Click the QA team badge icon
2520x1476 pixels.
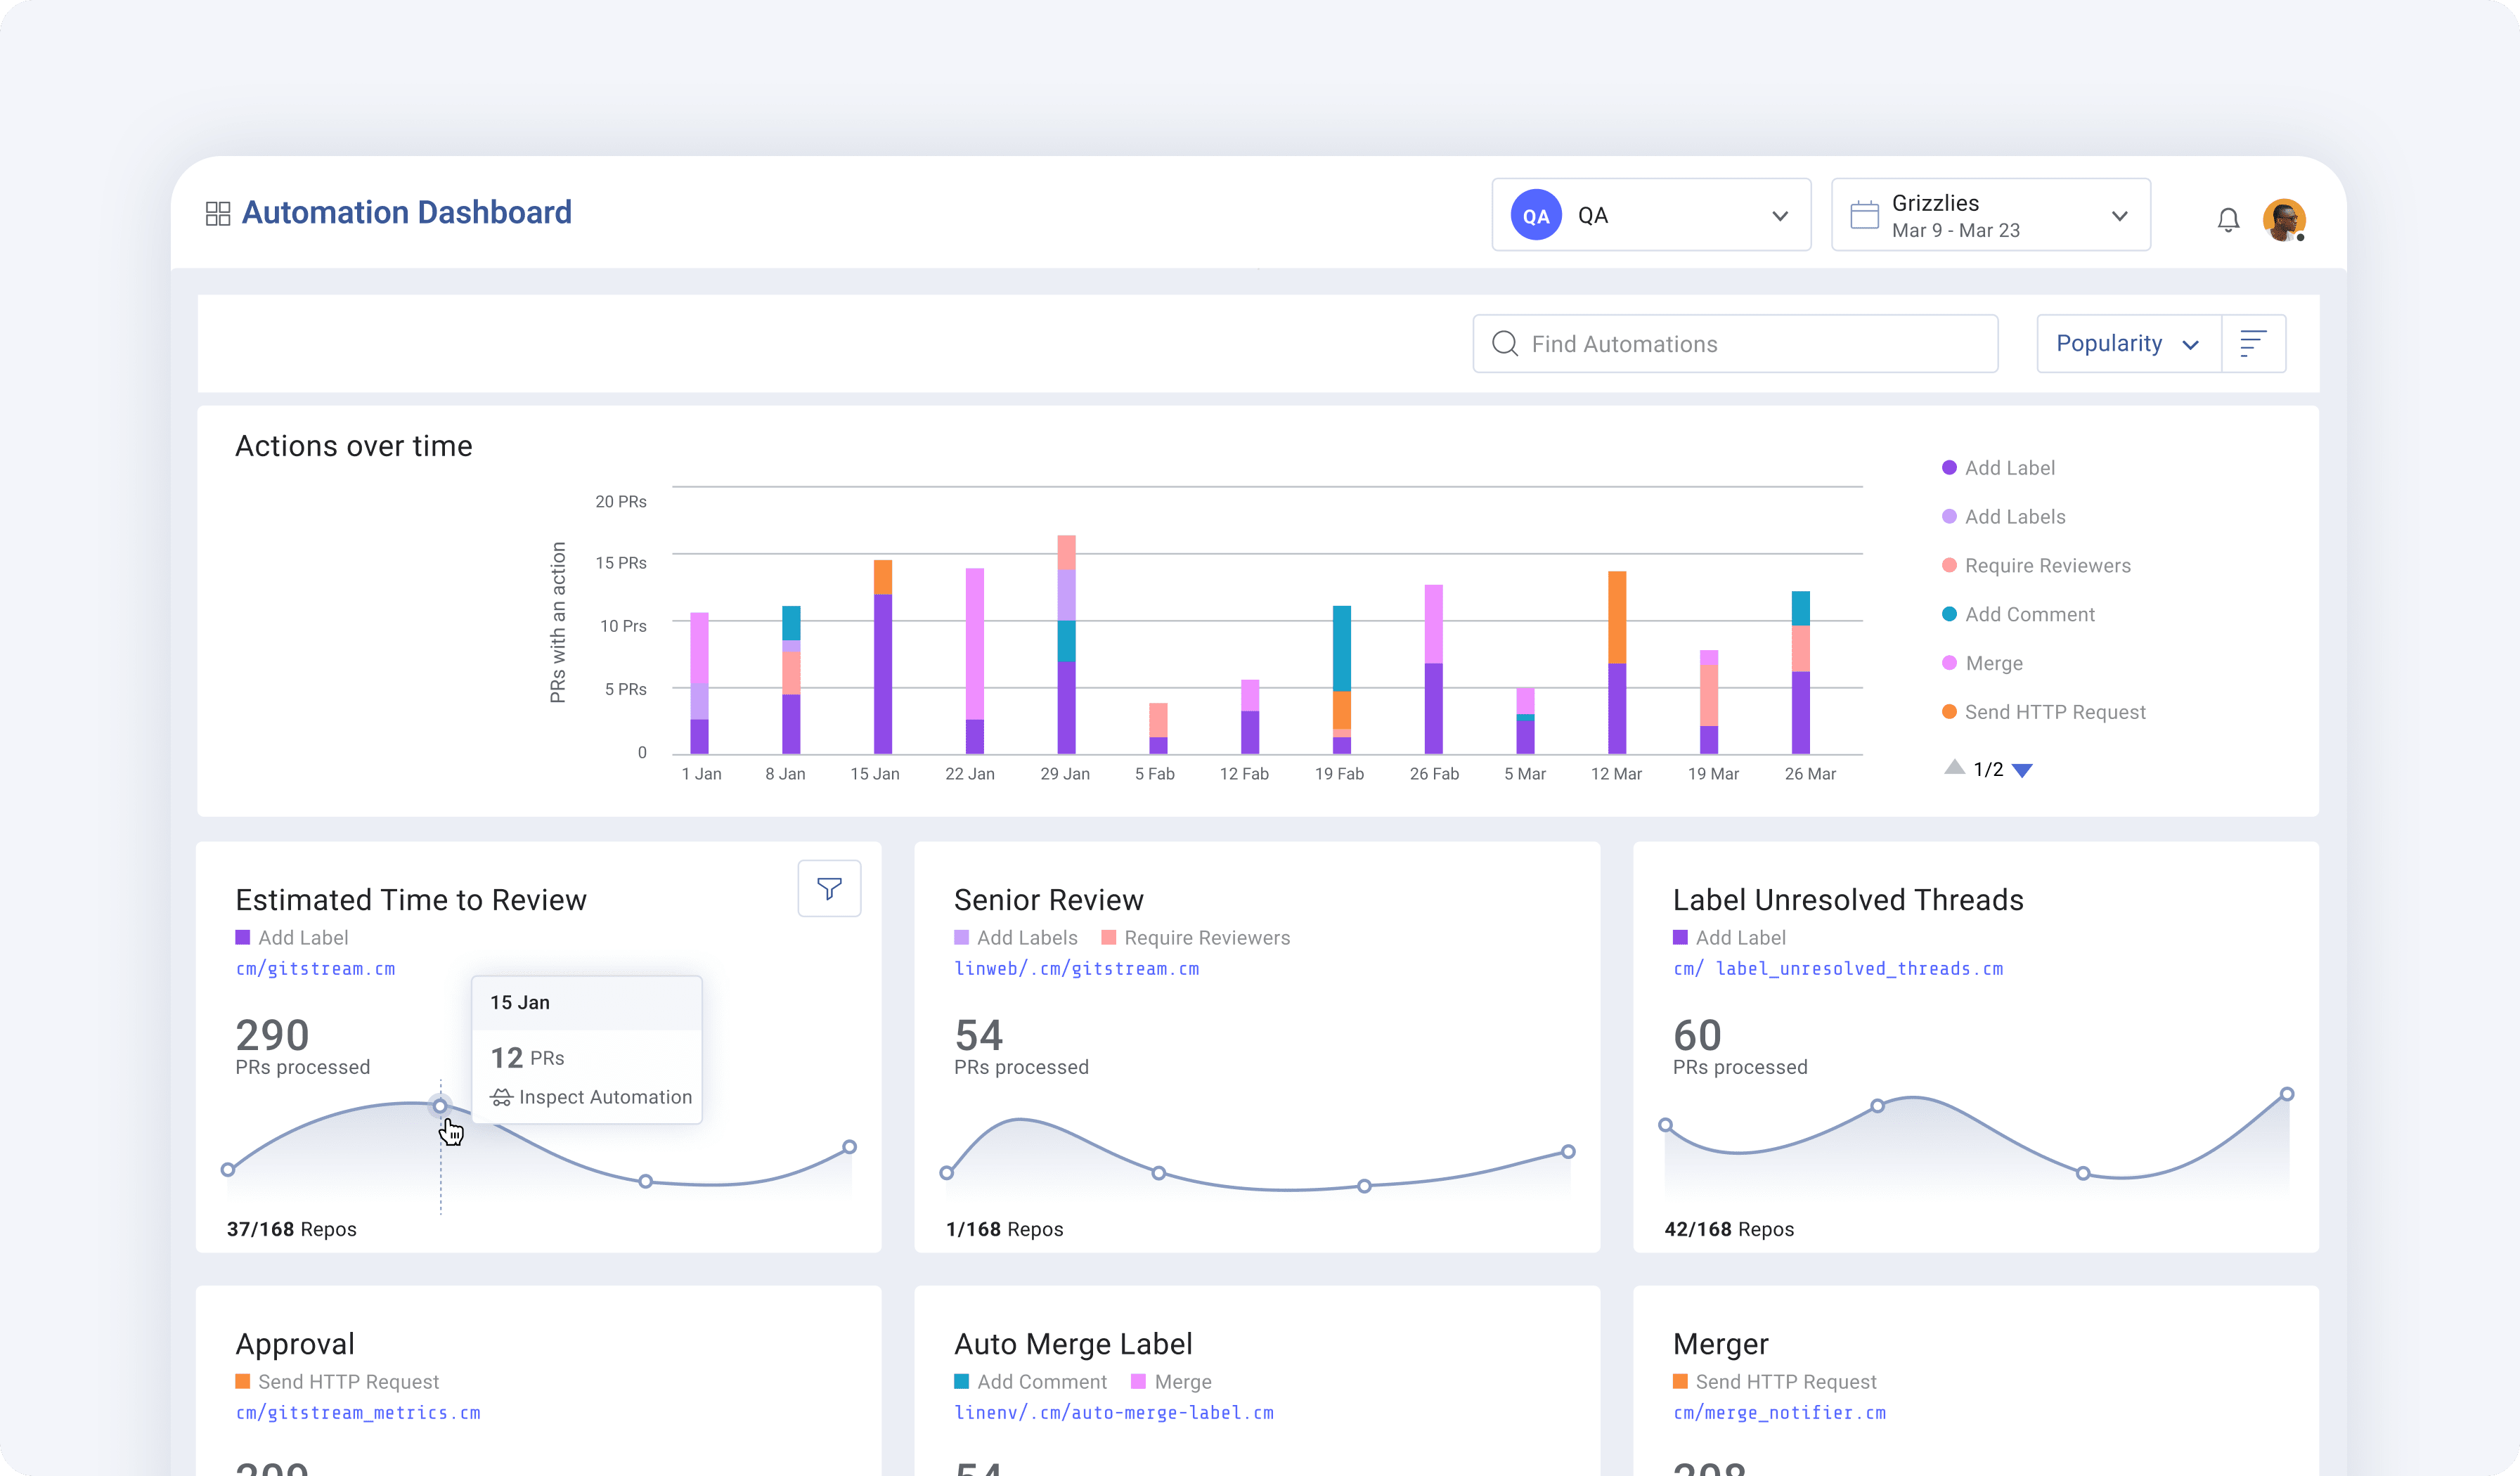click(x=1536, y=215)
